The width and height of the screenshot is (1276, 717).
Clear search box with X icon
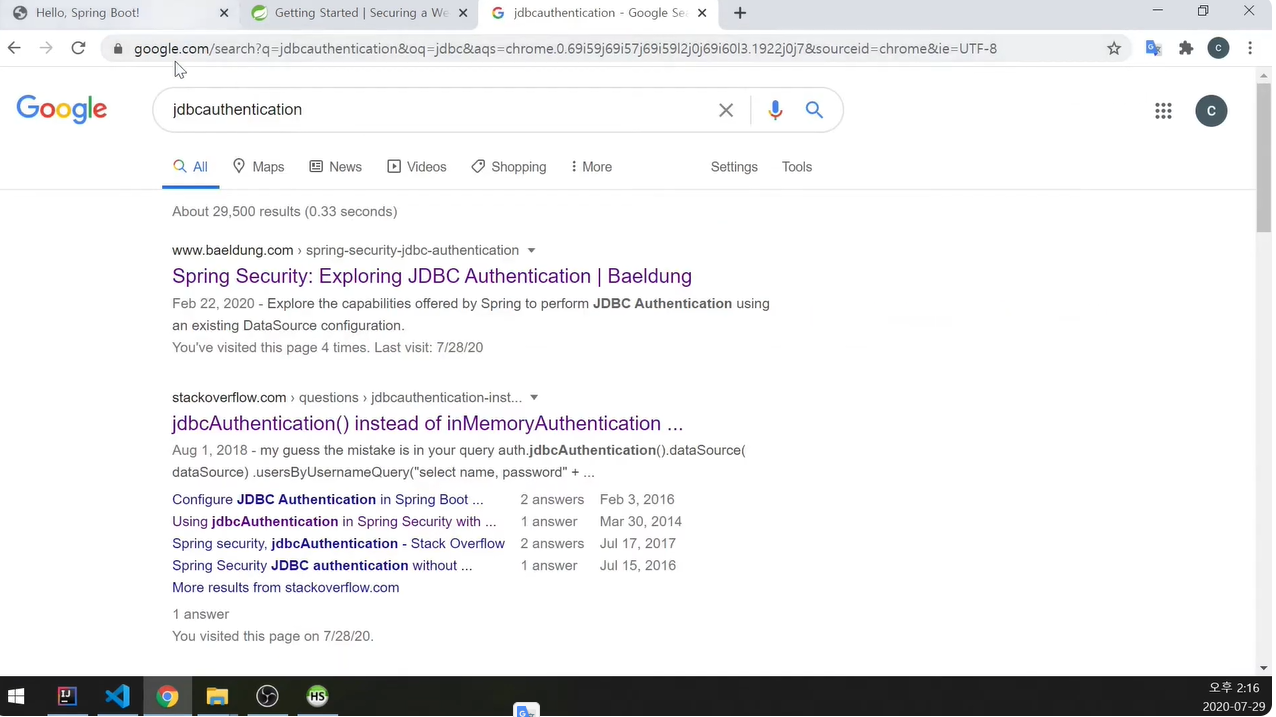click(x=726, y=110)
